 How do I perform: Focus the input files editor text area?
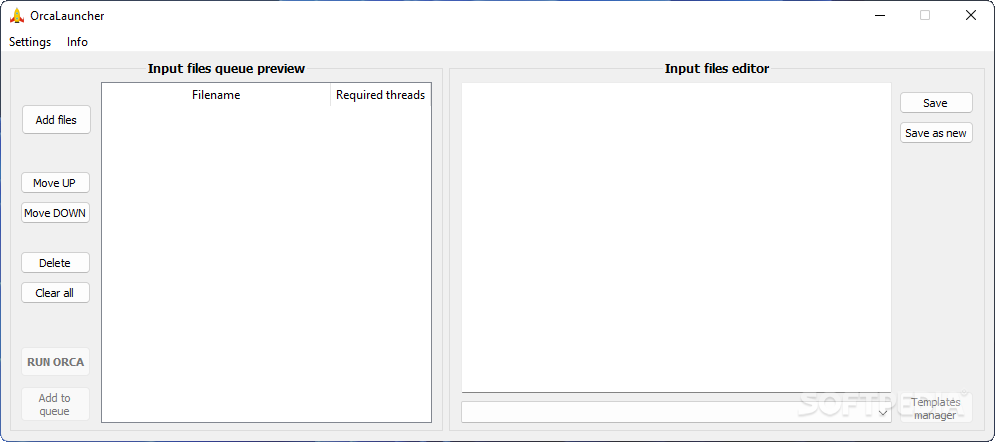[x=676, y=237]
